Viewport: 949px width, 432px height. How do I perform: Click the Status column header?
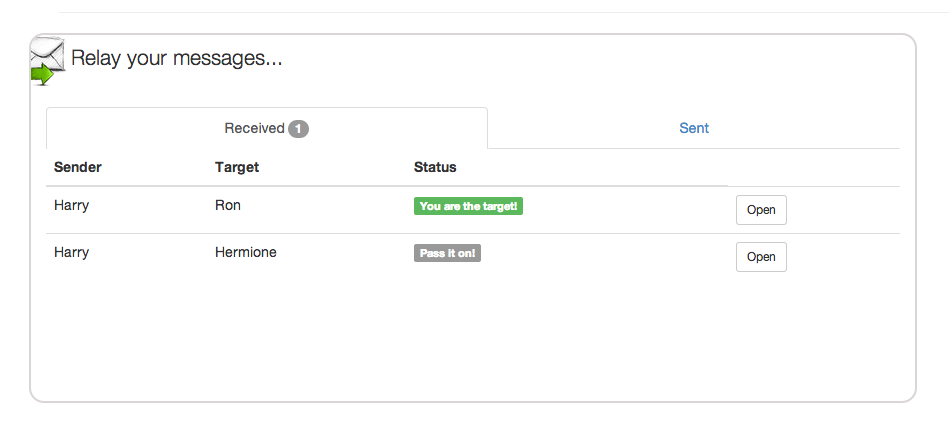435,167
